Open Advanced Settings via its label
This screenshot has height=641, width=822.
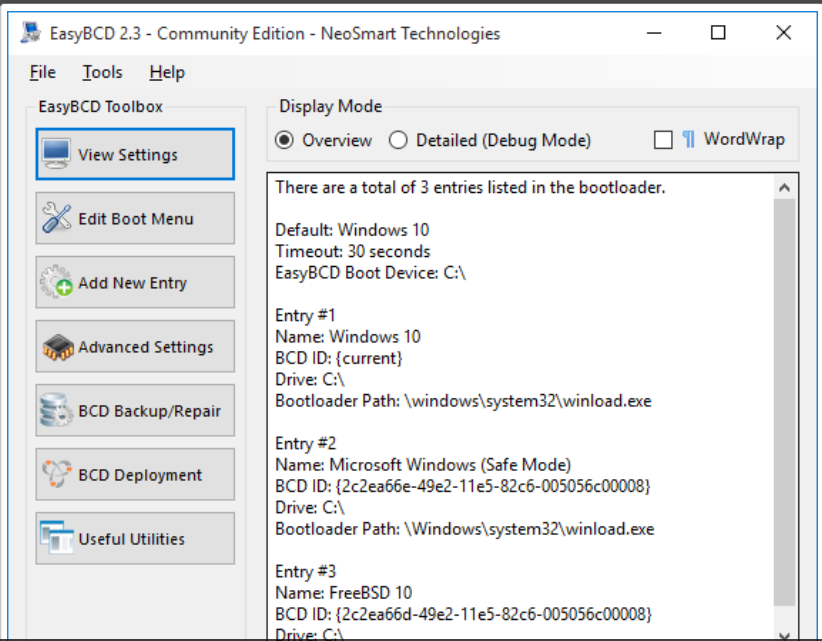146,347
